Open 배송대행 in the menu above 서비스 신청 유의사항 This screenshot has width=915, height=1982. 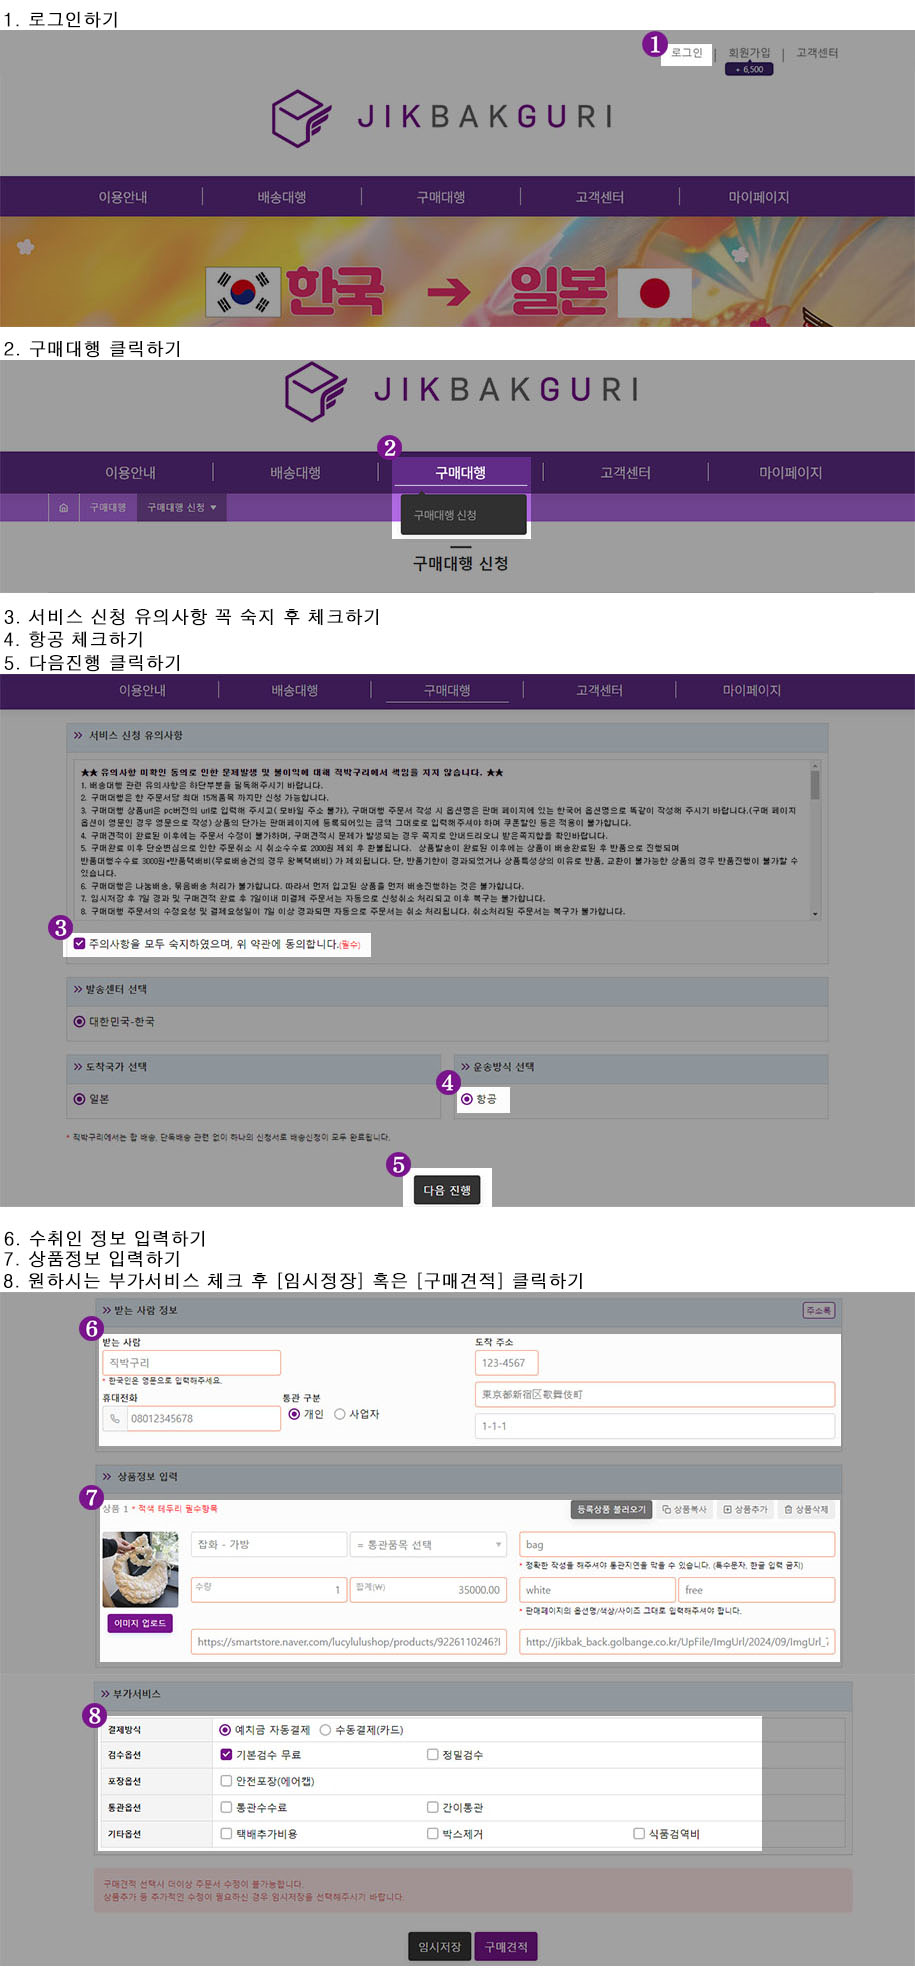coord(295,690)
